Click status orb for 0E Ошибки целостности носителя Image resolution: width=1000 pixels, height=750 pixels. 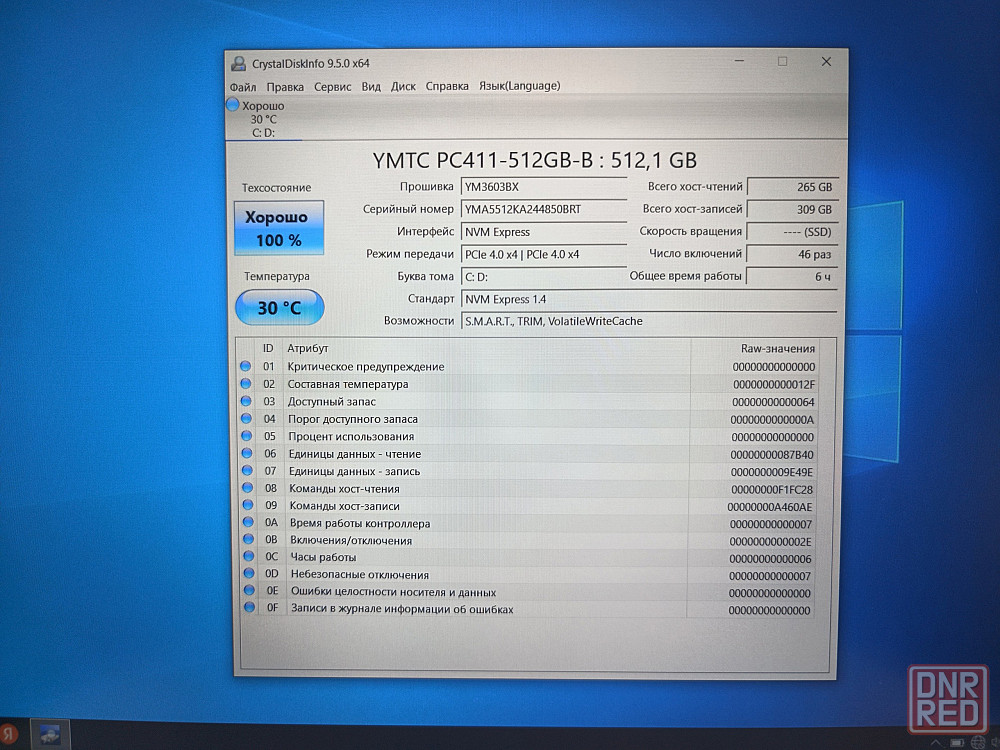tap(249, 591)
